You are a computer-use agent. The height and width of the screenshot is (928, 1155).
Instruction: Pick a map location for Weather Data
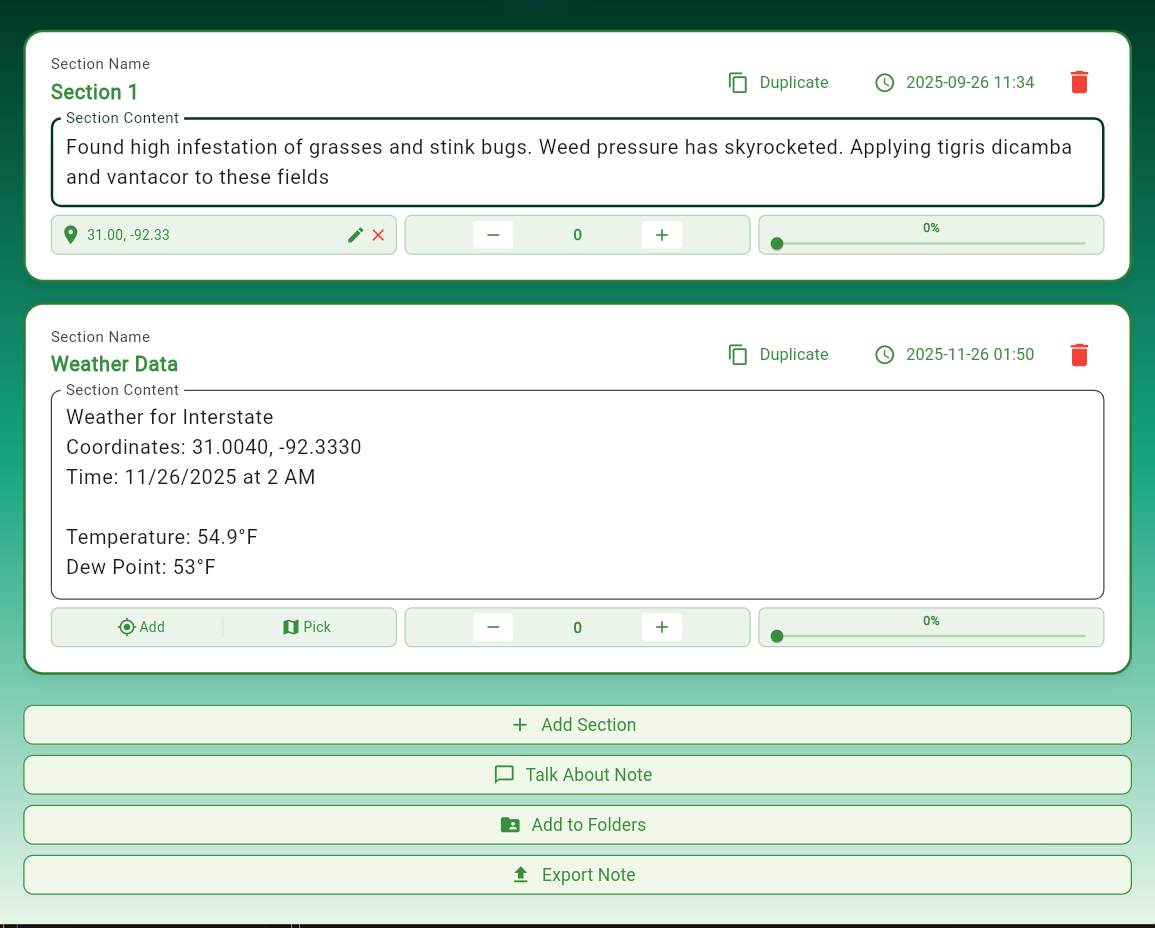coord(307,627)
